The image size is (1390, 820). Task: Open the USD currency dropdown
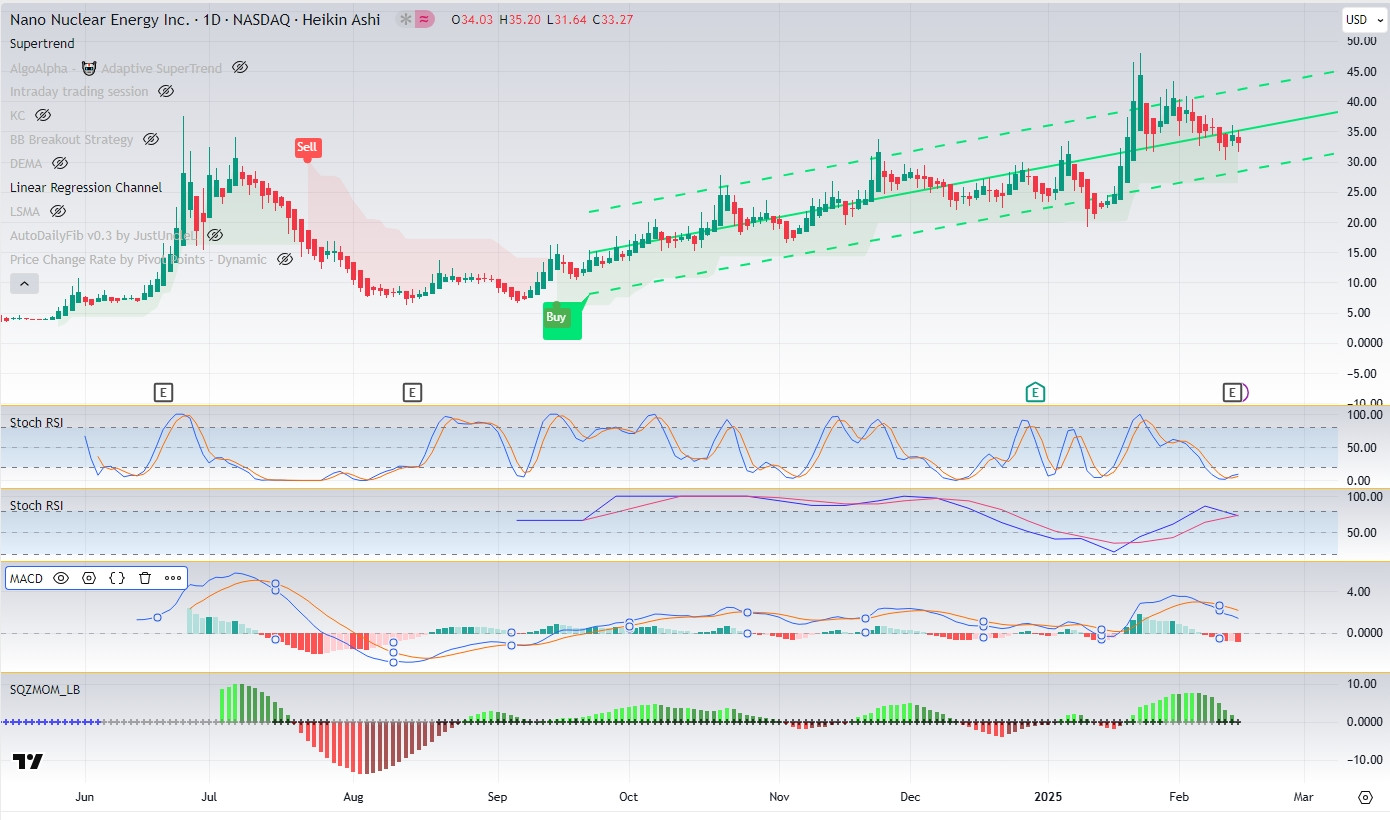1364,19
